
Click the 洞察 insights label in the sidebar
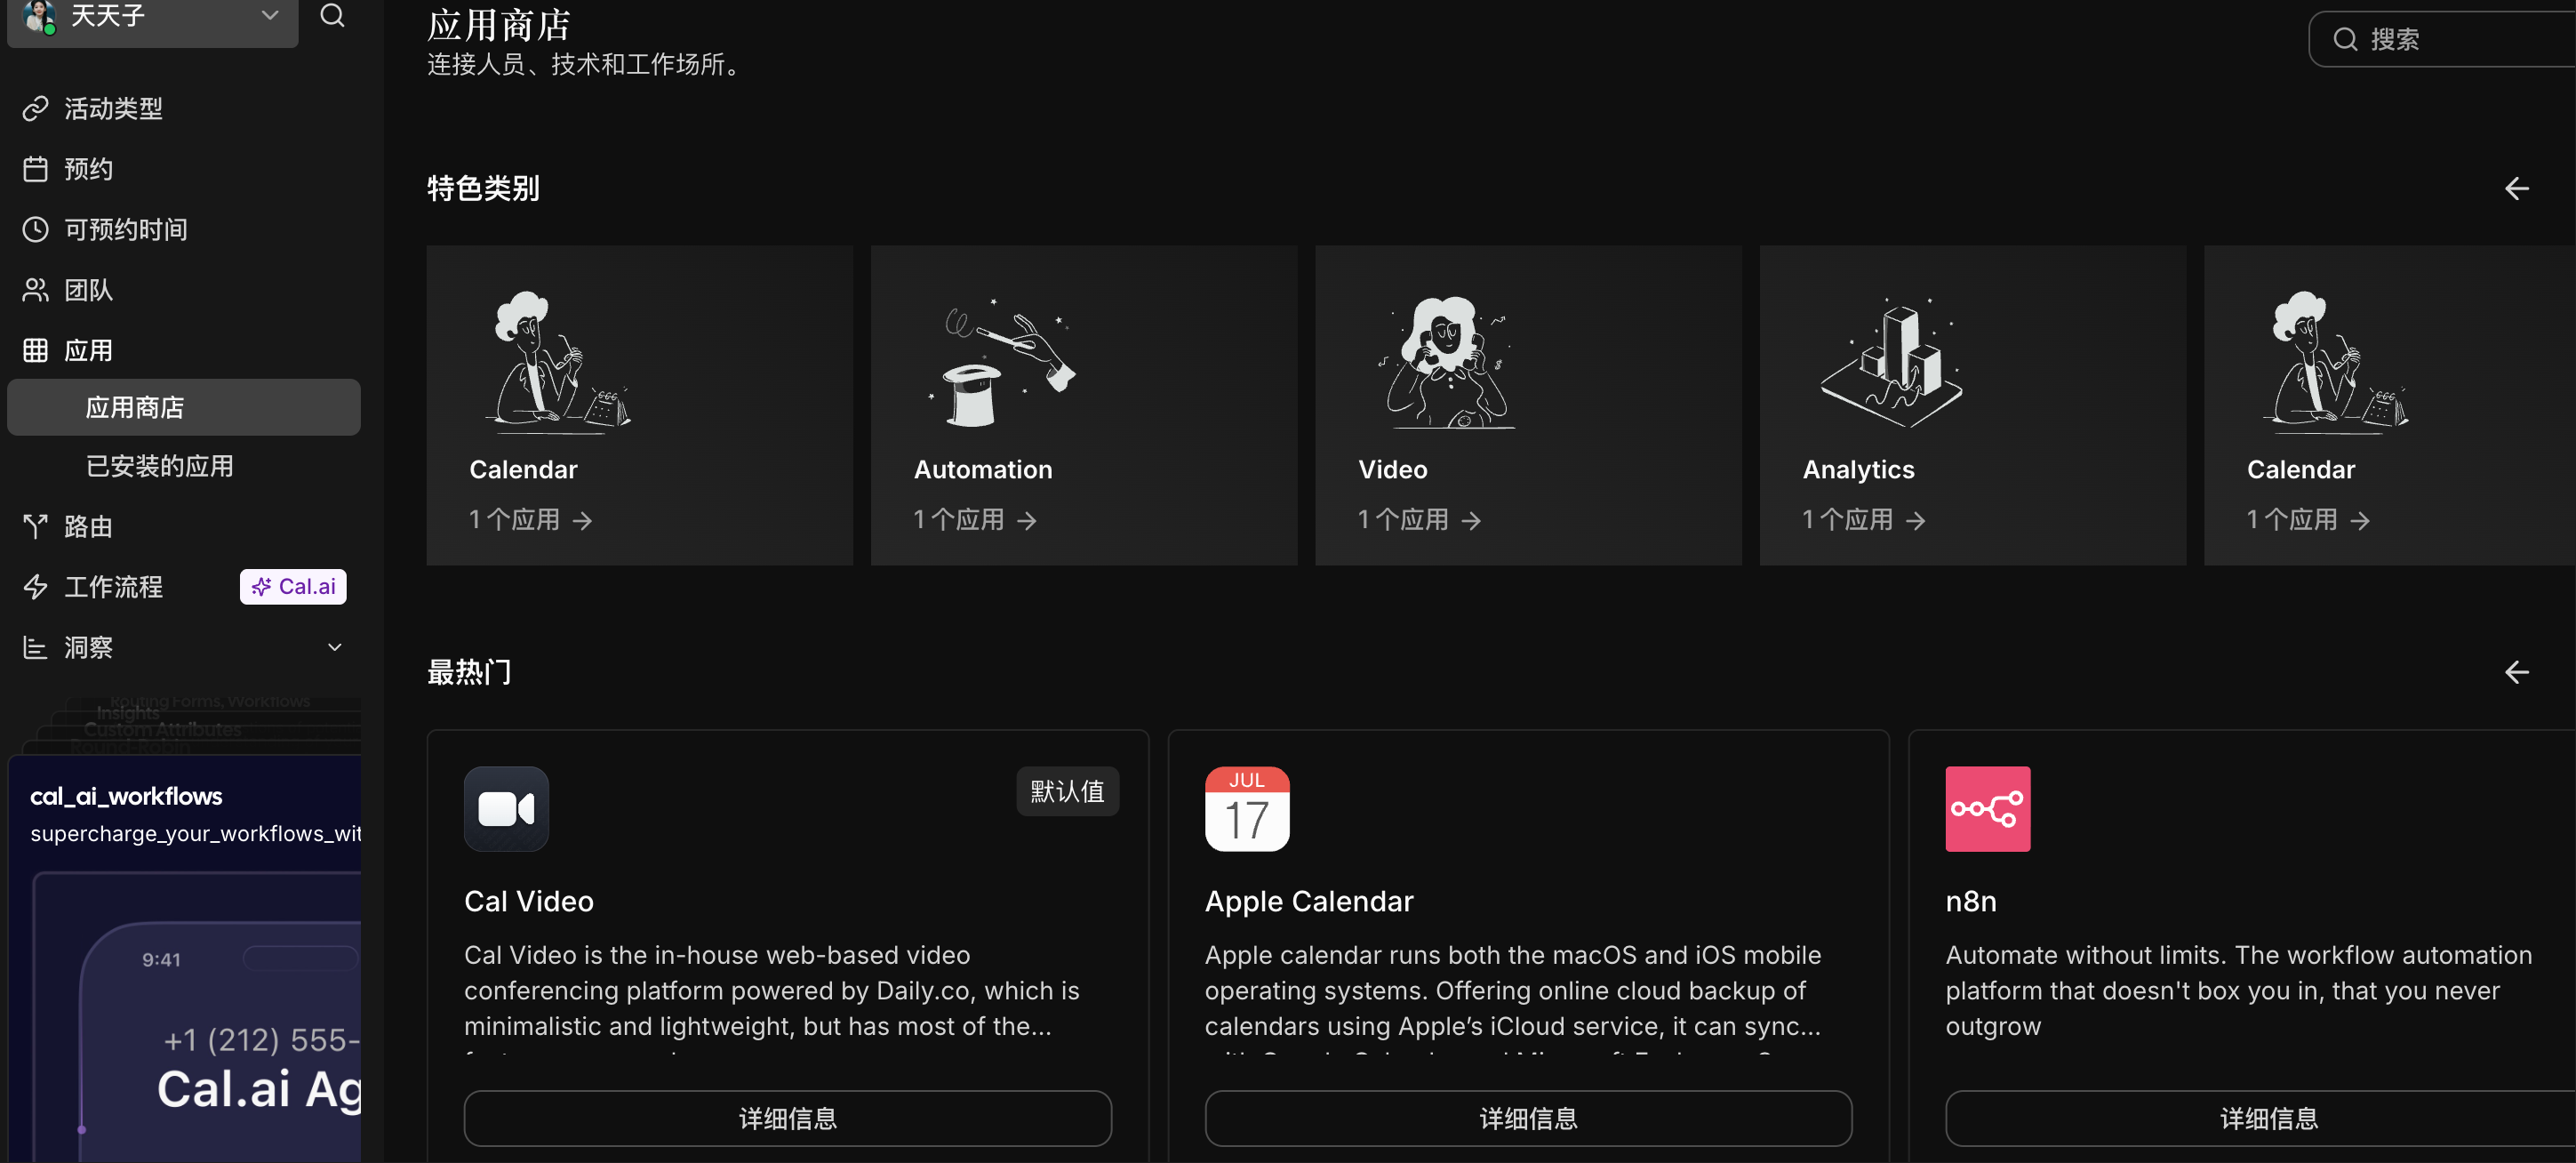pyautogui.click(x=88, y=647)
